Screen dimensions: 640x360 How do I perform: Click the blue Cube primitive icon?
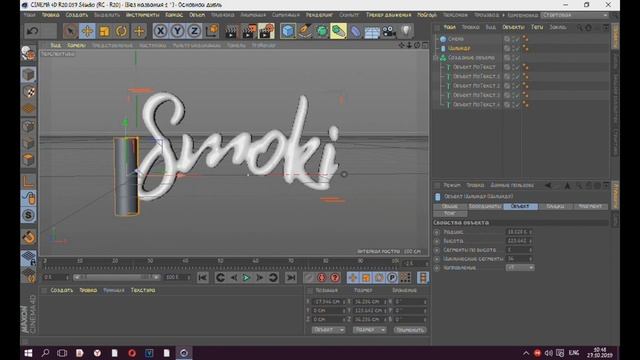point(288,31)
